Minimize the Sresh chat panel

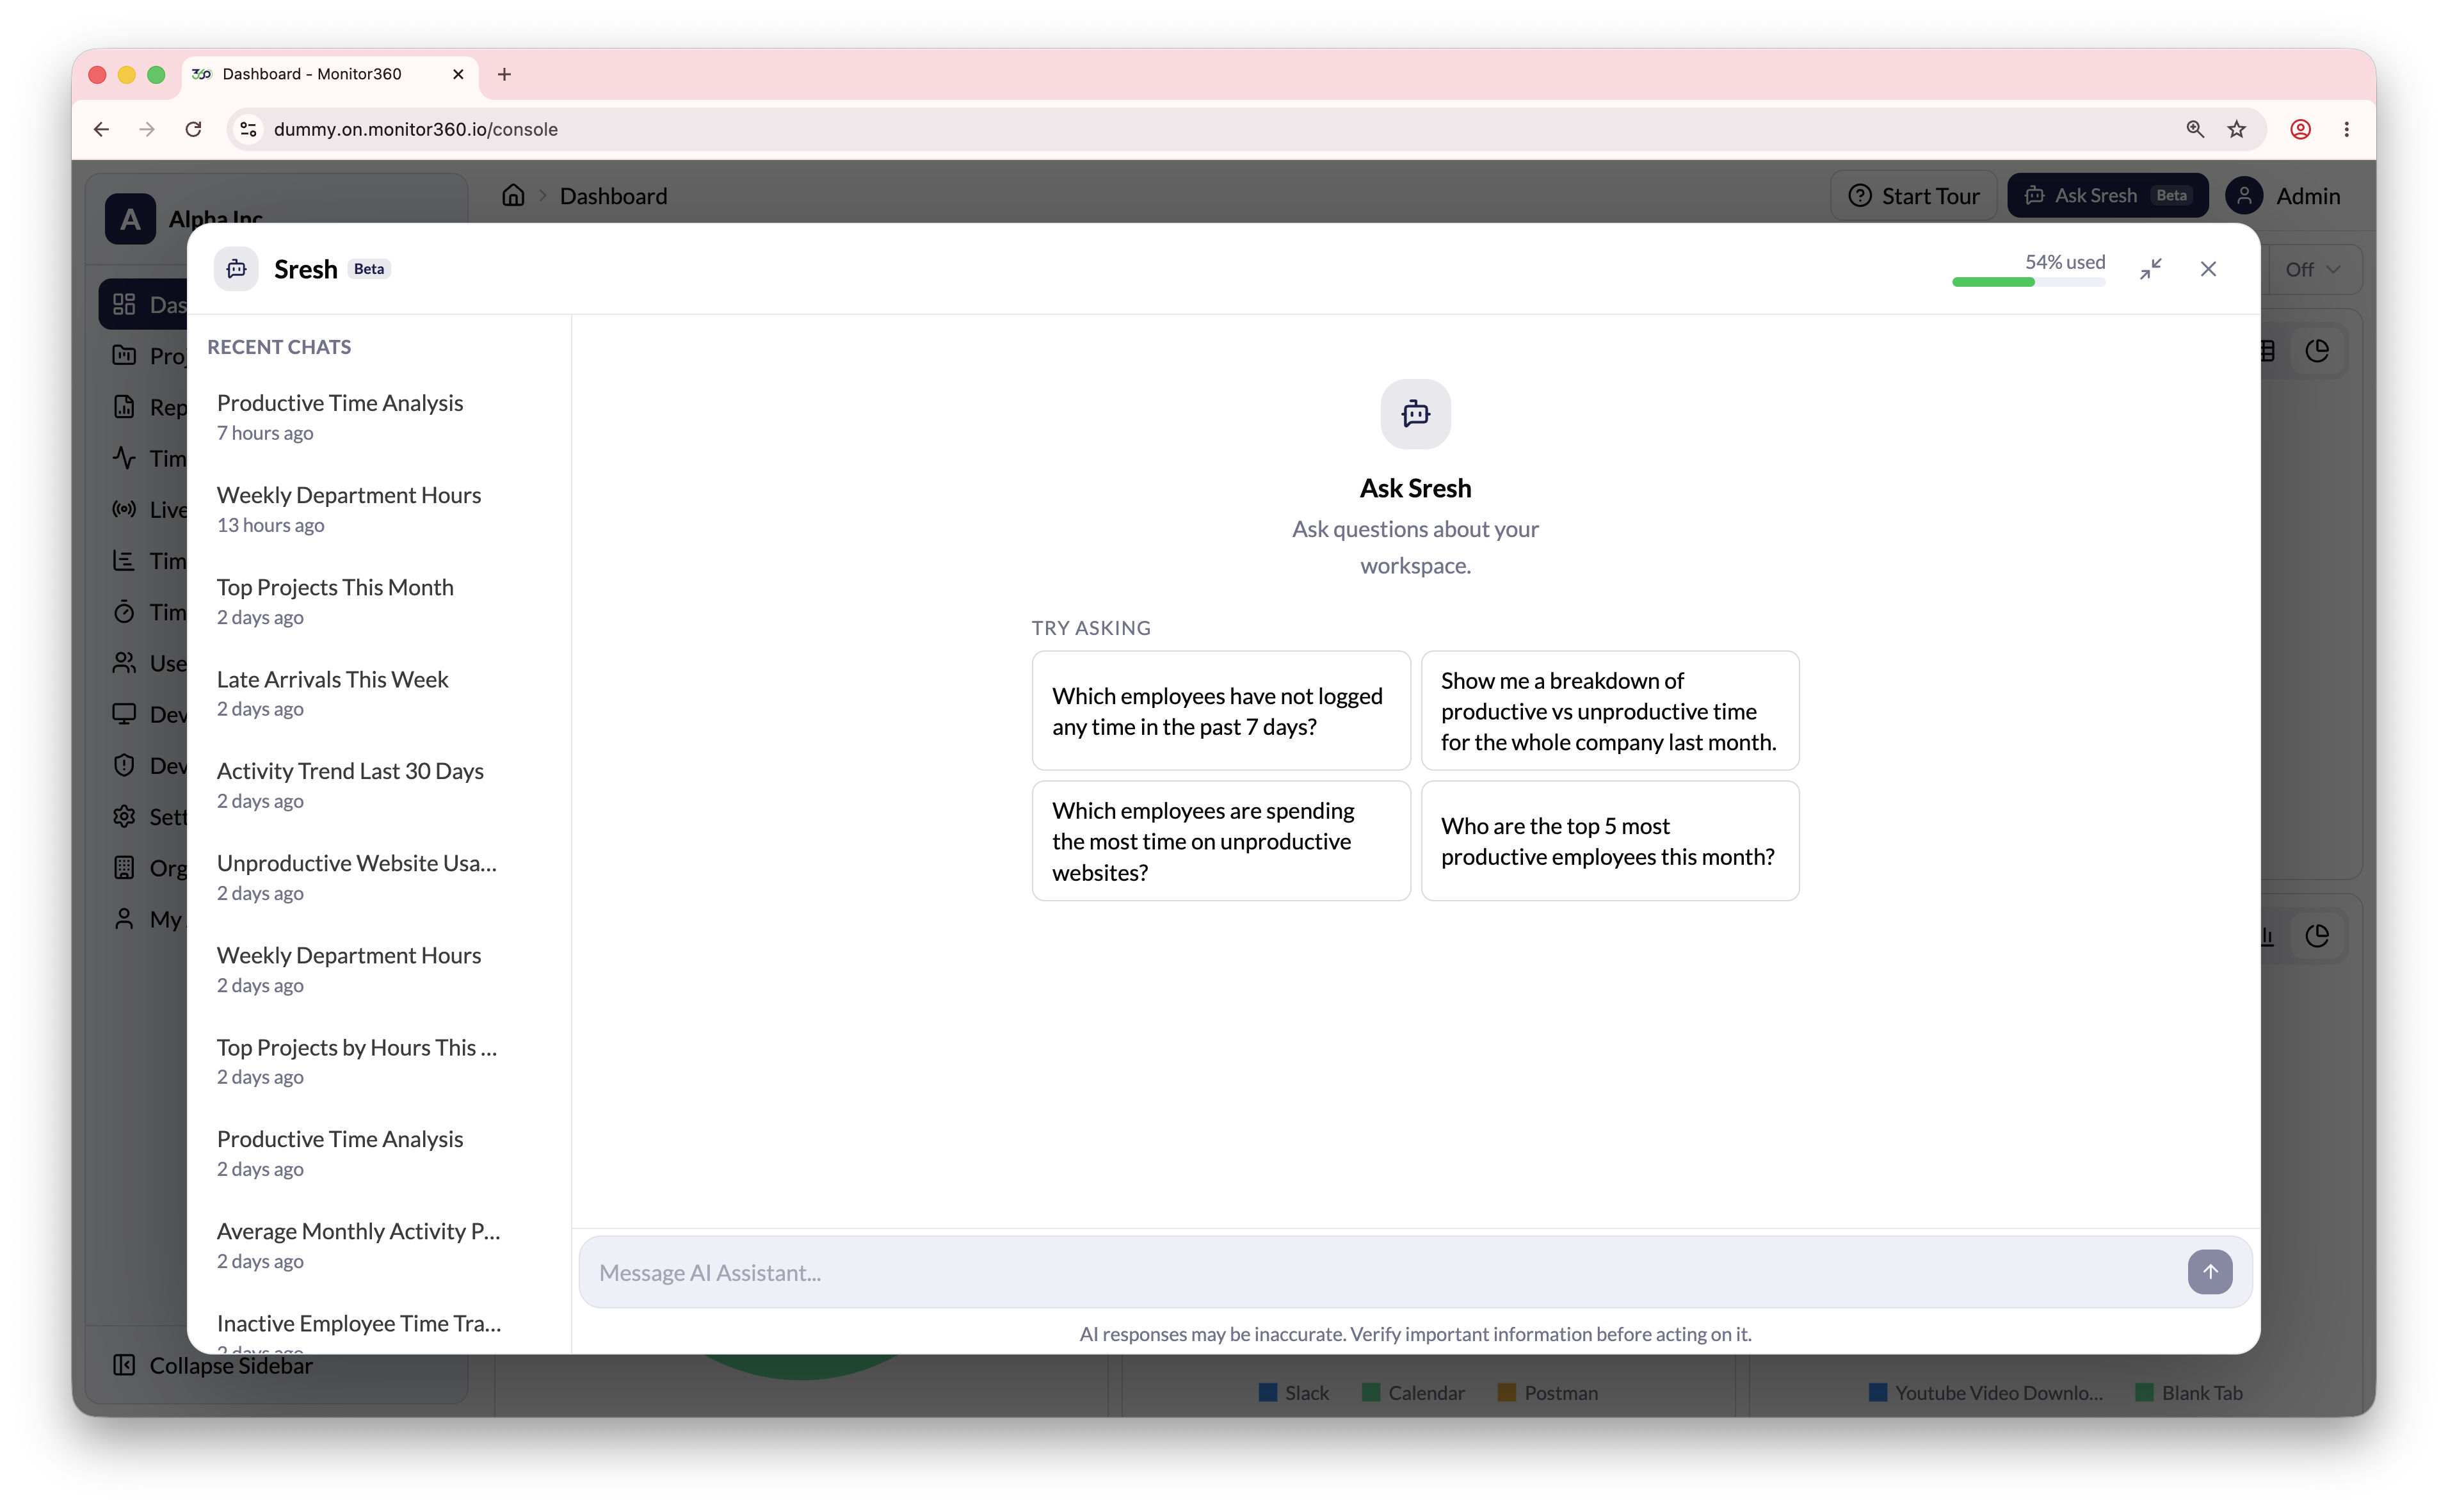2150,269
